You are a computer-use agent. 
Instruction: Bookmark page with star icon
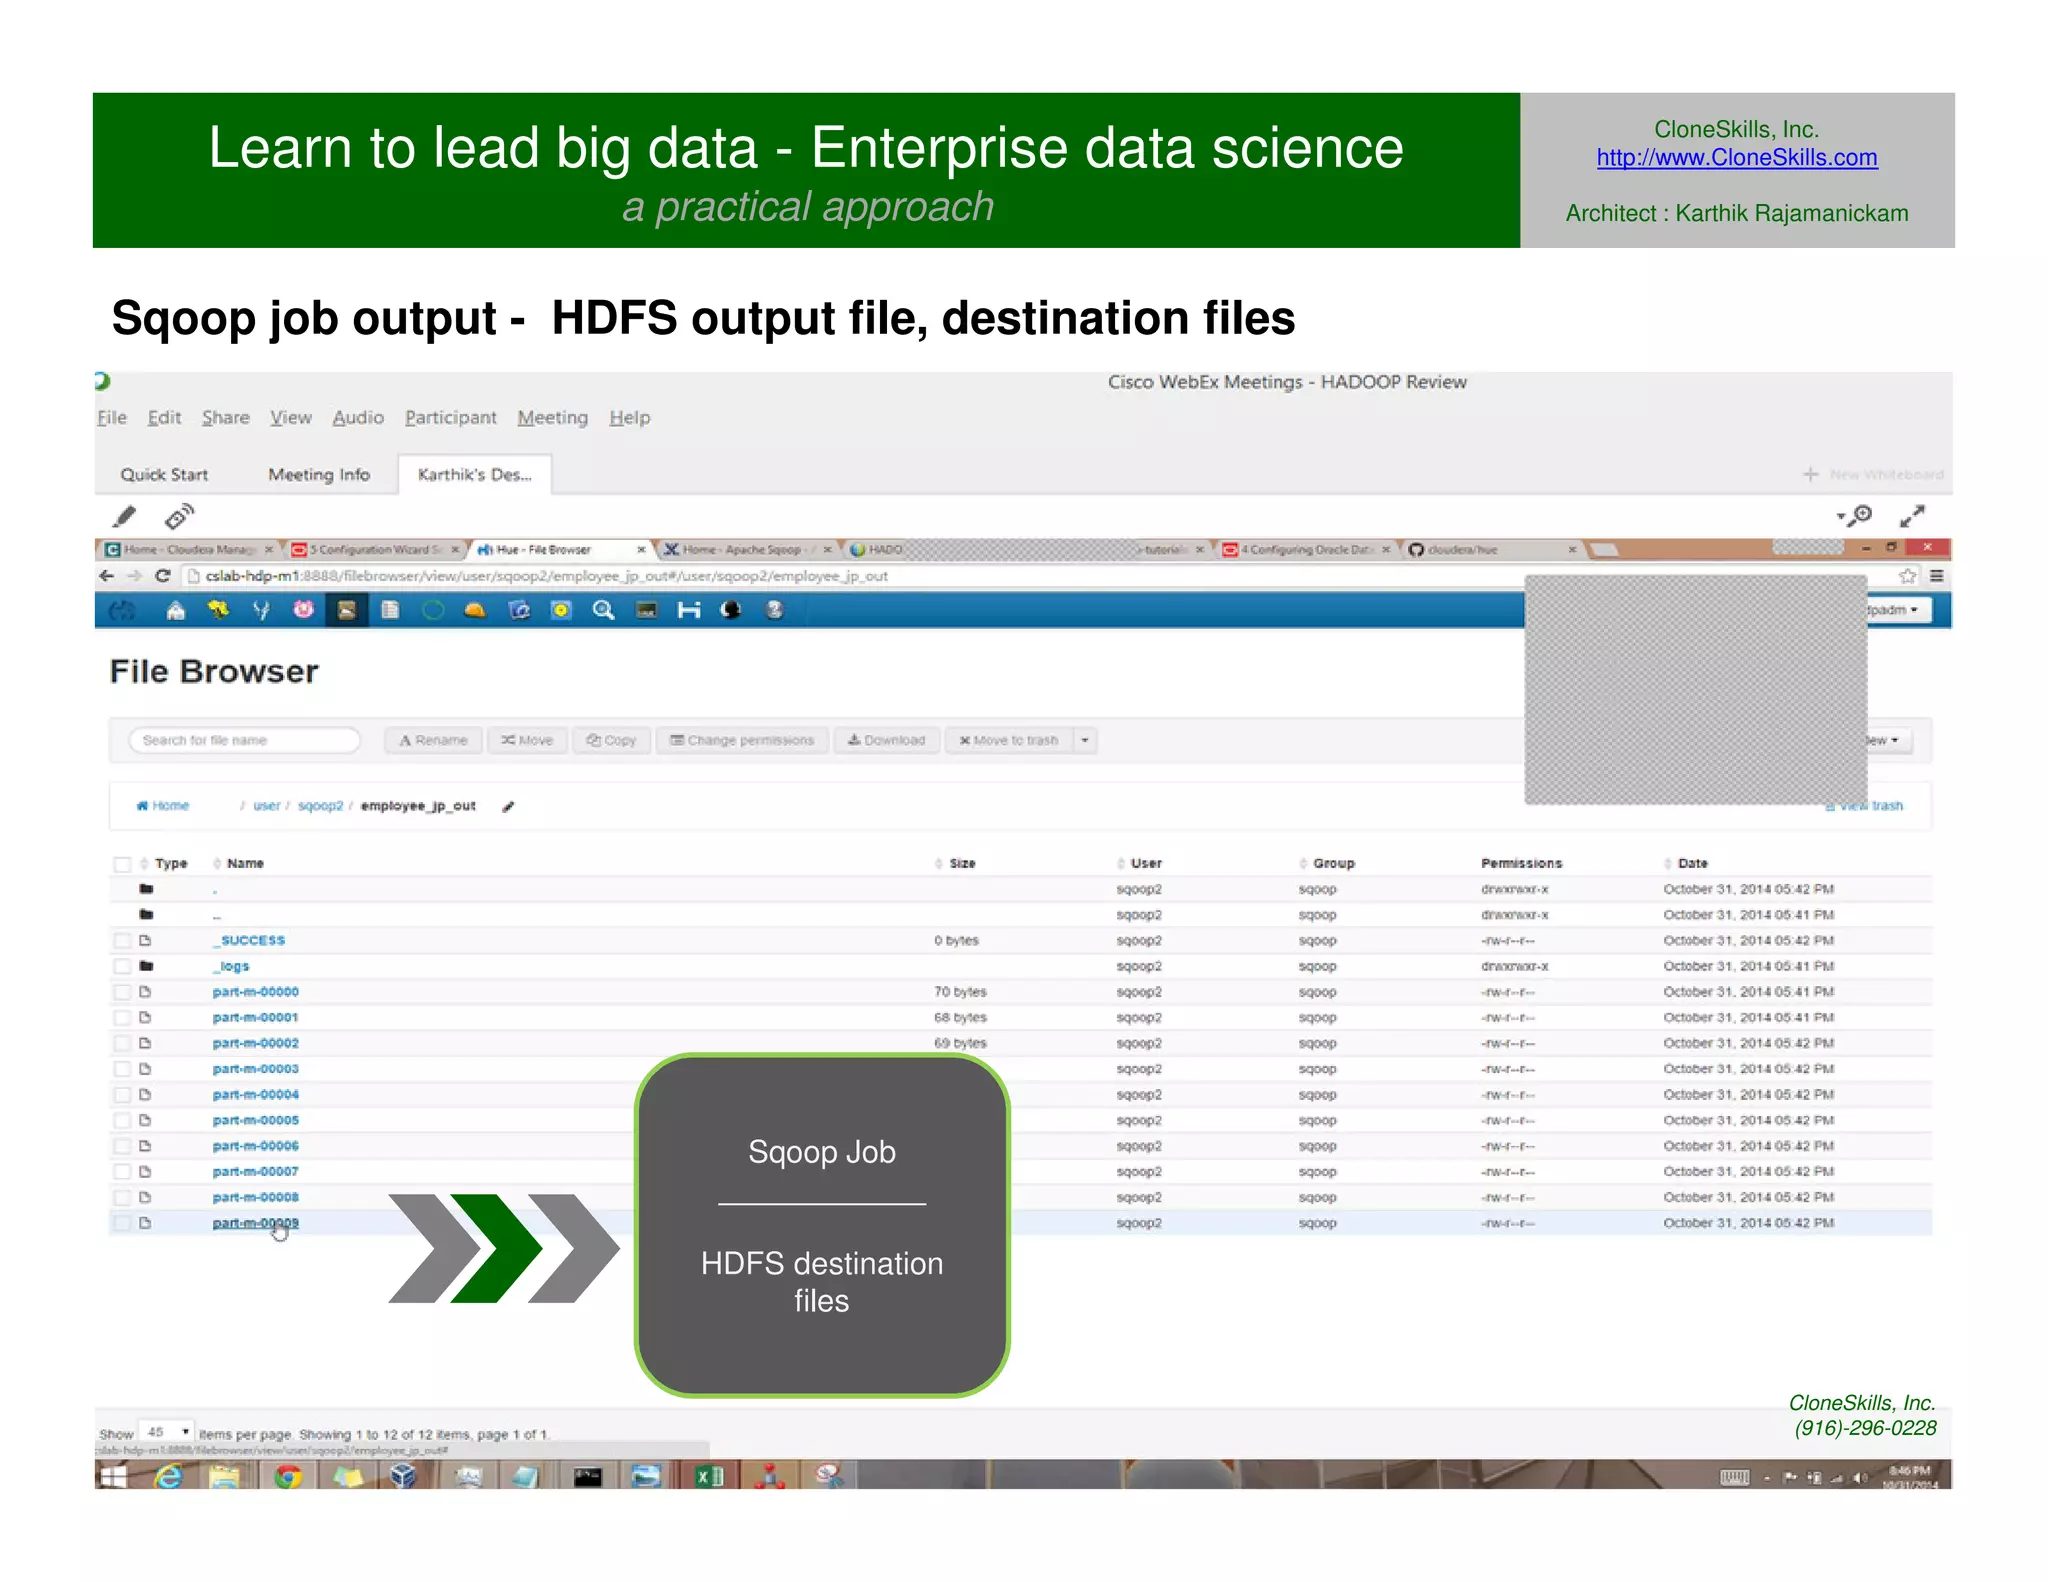click(1908, 576)
